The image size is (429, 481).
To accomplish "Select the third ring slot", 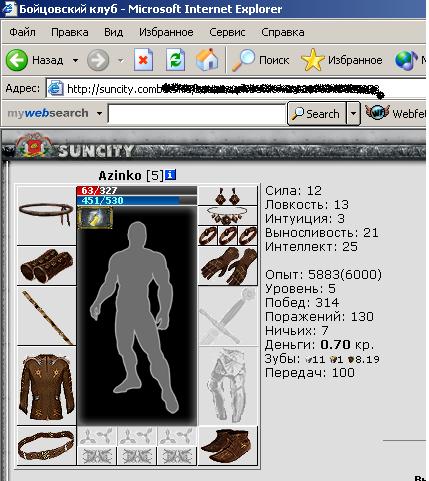I will point(248,236).
